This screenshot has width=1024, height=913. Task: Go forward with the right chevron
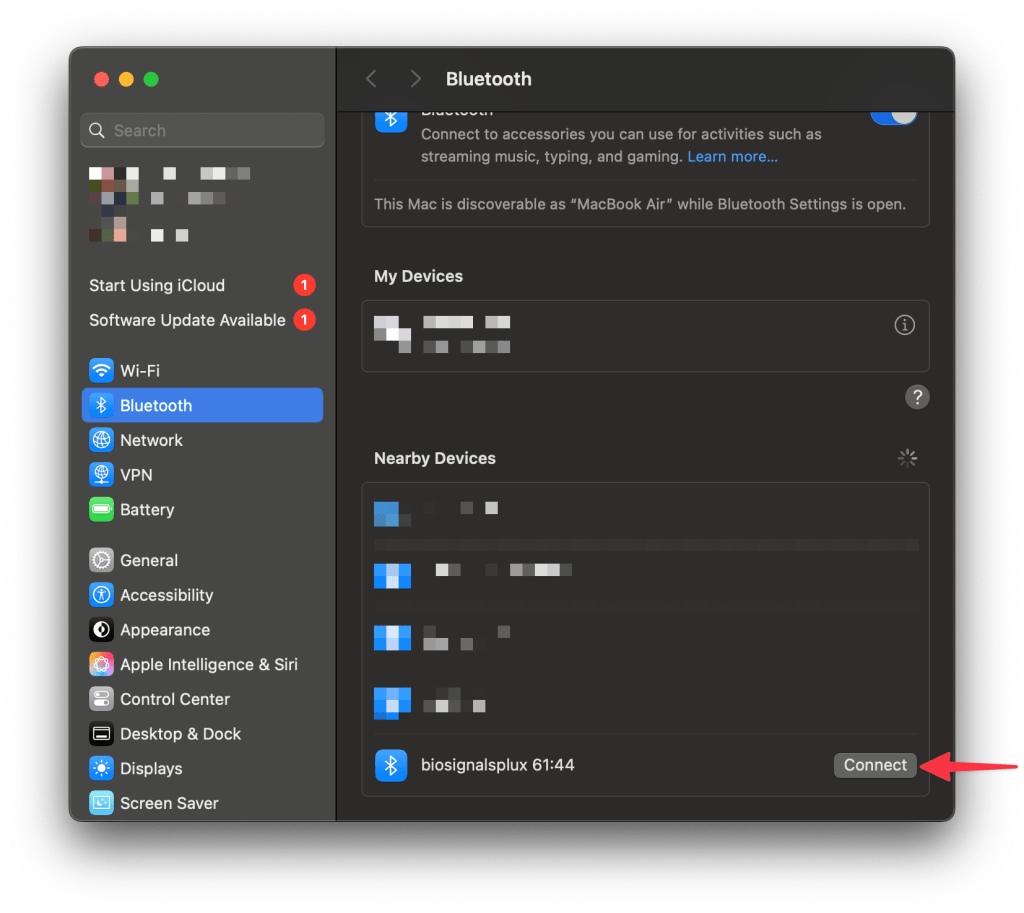pos(415,79)
